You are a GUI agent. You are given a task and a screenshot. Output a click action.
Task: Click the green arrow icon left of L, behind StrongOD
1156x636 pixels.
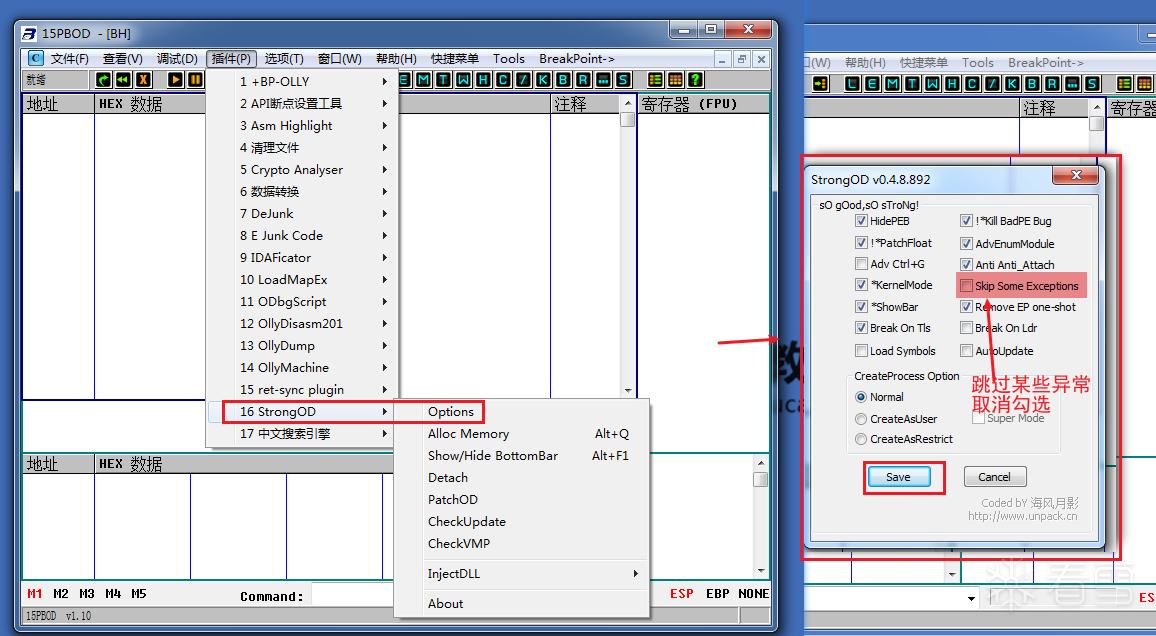(x=821, y=83)
